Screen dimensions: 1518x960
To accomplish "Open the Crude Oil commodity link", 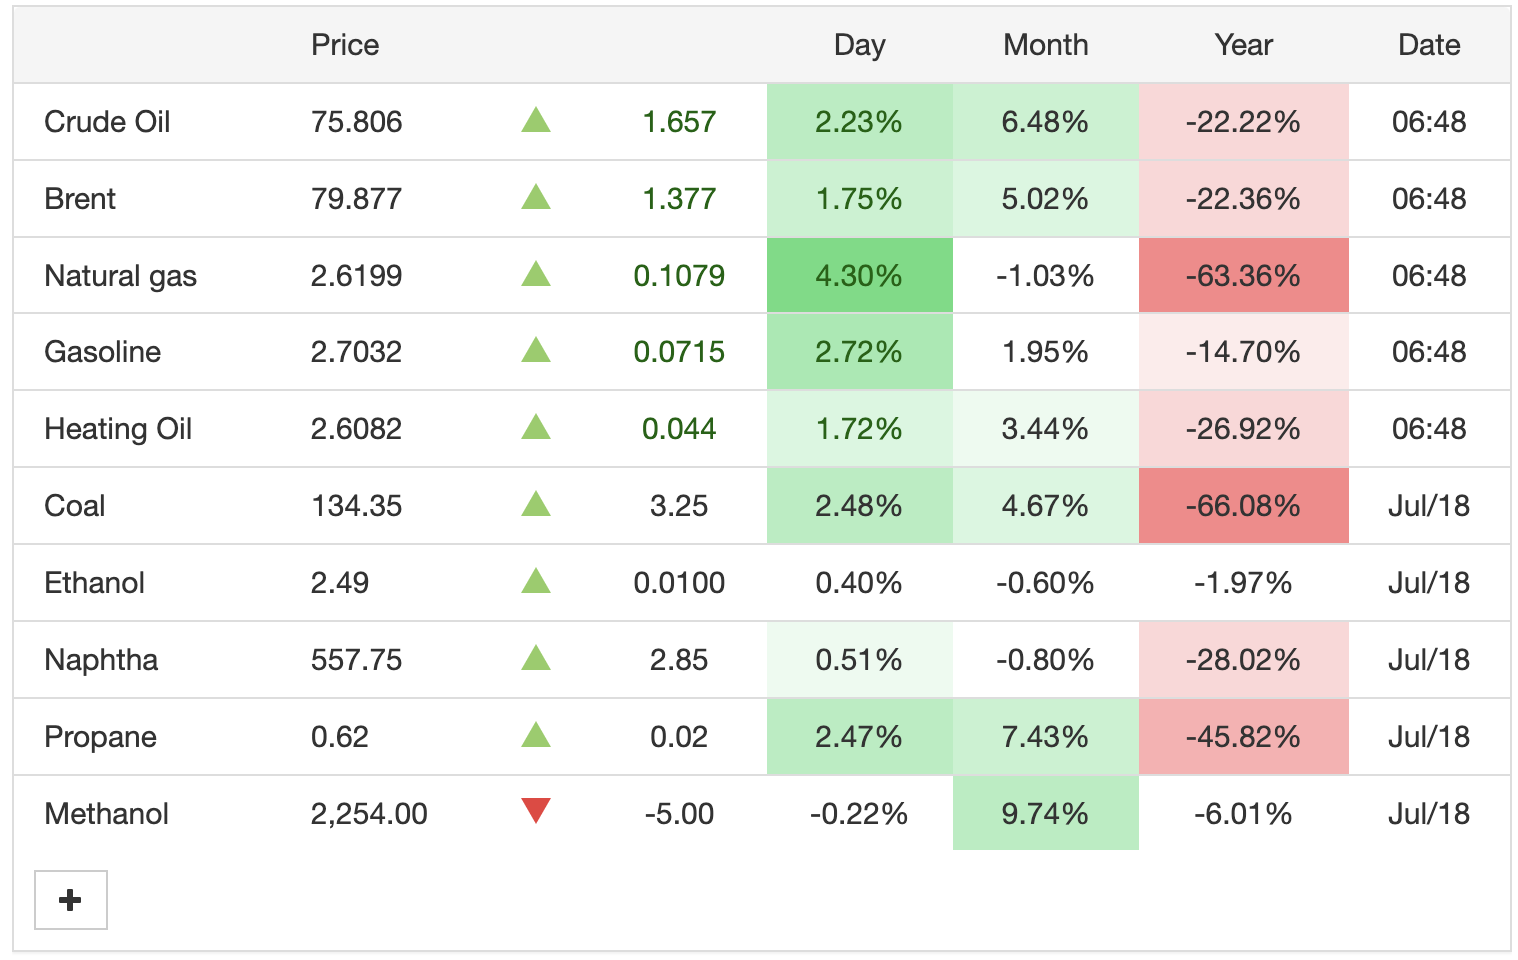I will tap(107, 122).
